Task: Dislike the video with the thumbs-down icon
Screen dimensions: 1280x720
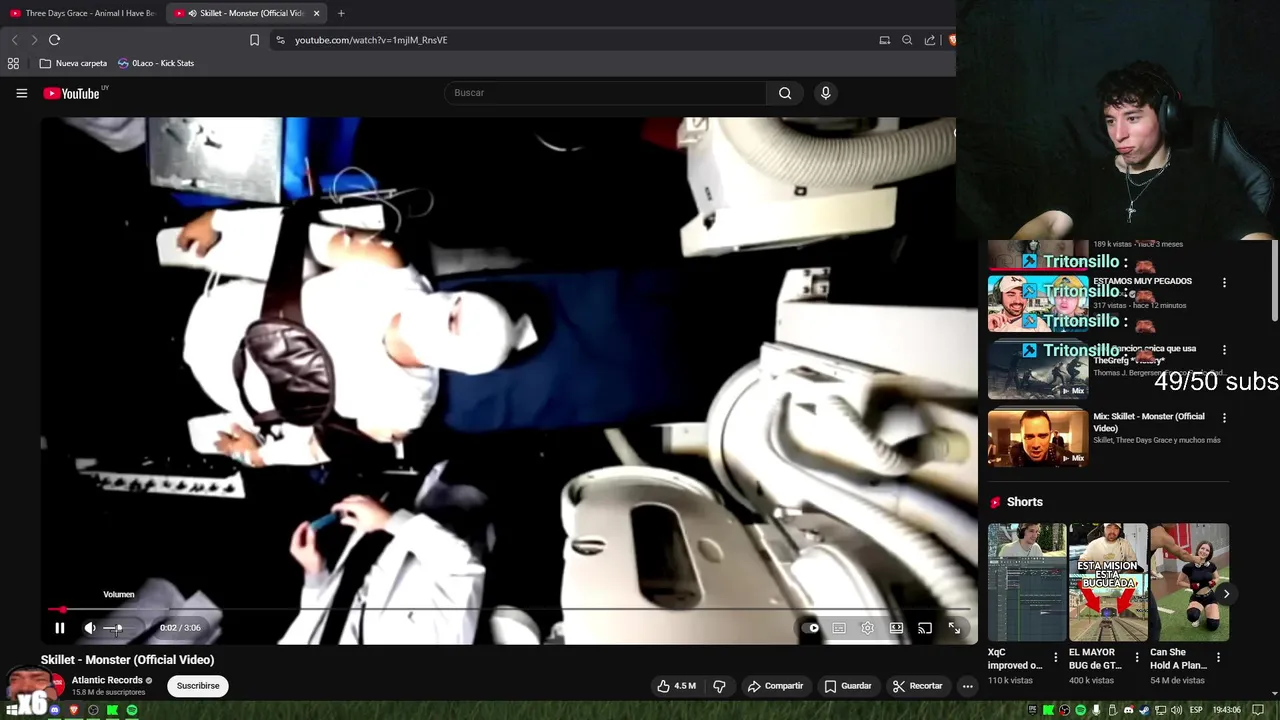Action: point(719,686)
